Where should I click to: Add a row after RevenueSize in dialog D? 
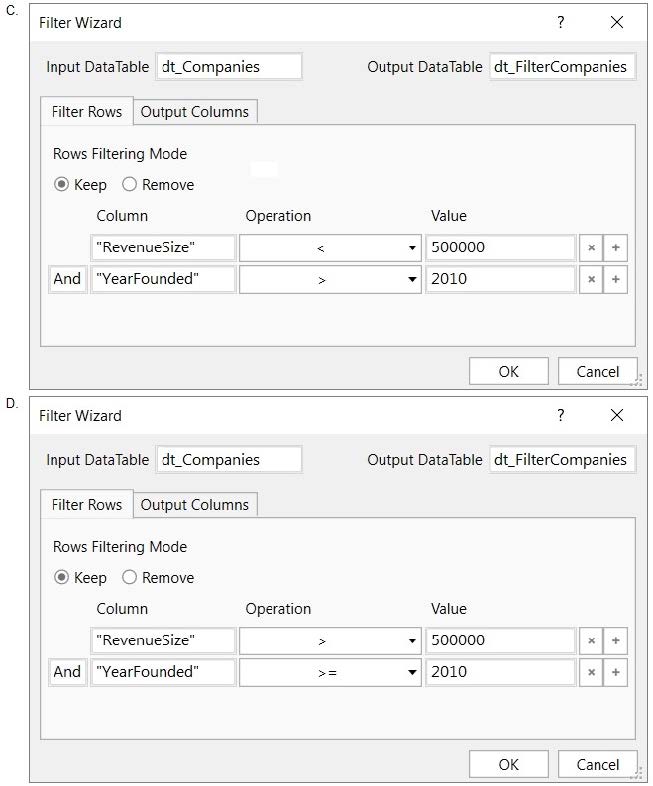(x=615, y=641)
